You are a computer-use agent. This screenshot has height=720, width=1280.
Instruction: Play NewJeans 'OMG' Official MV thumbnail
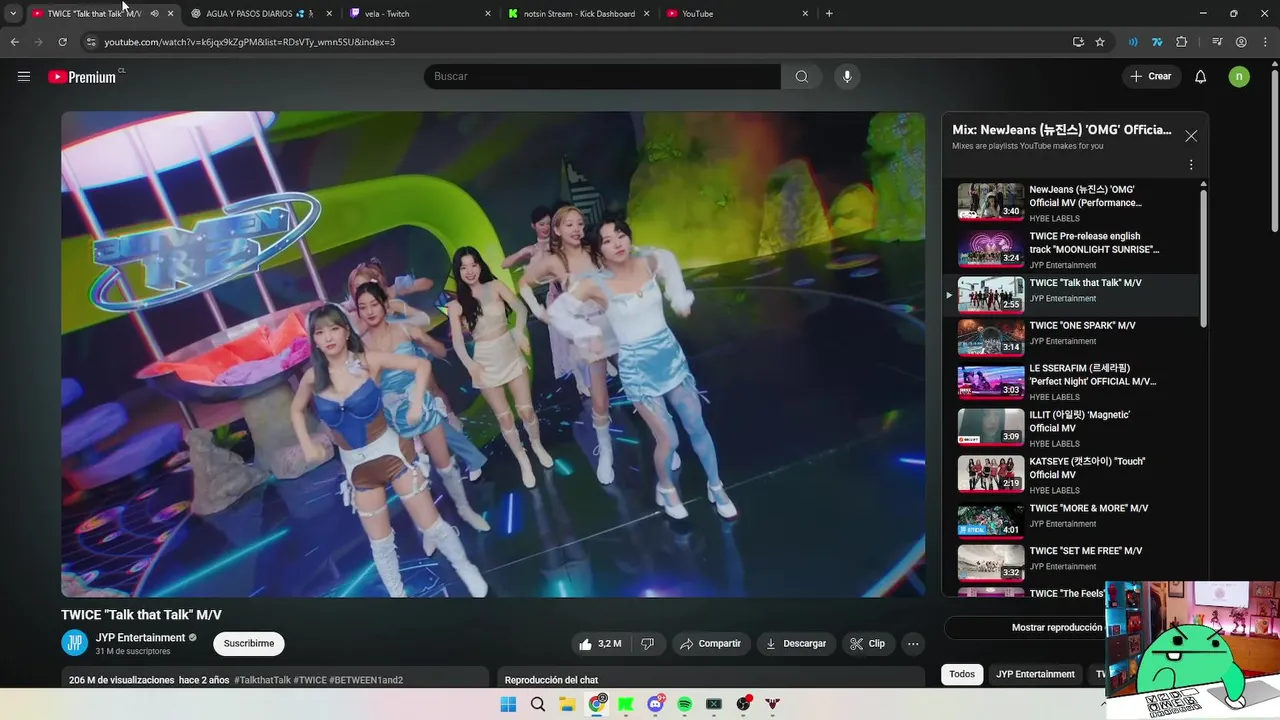tap(991, 201)
